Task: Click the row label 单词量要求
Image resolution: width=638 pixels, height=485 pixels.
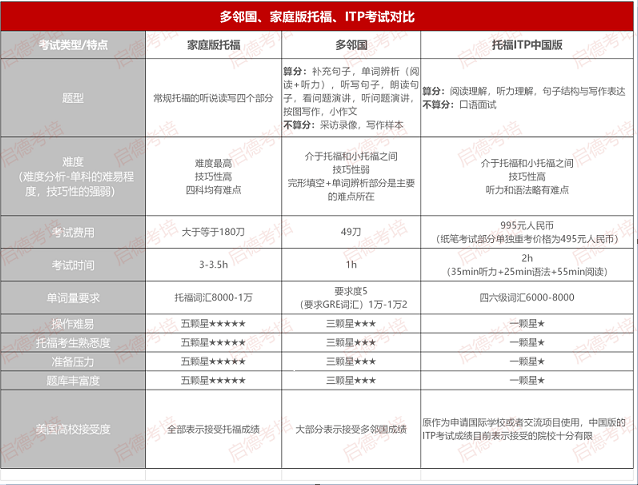Action: tap(73, 298)
